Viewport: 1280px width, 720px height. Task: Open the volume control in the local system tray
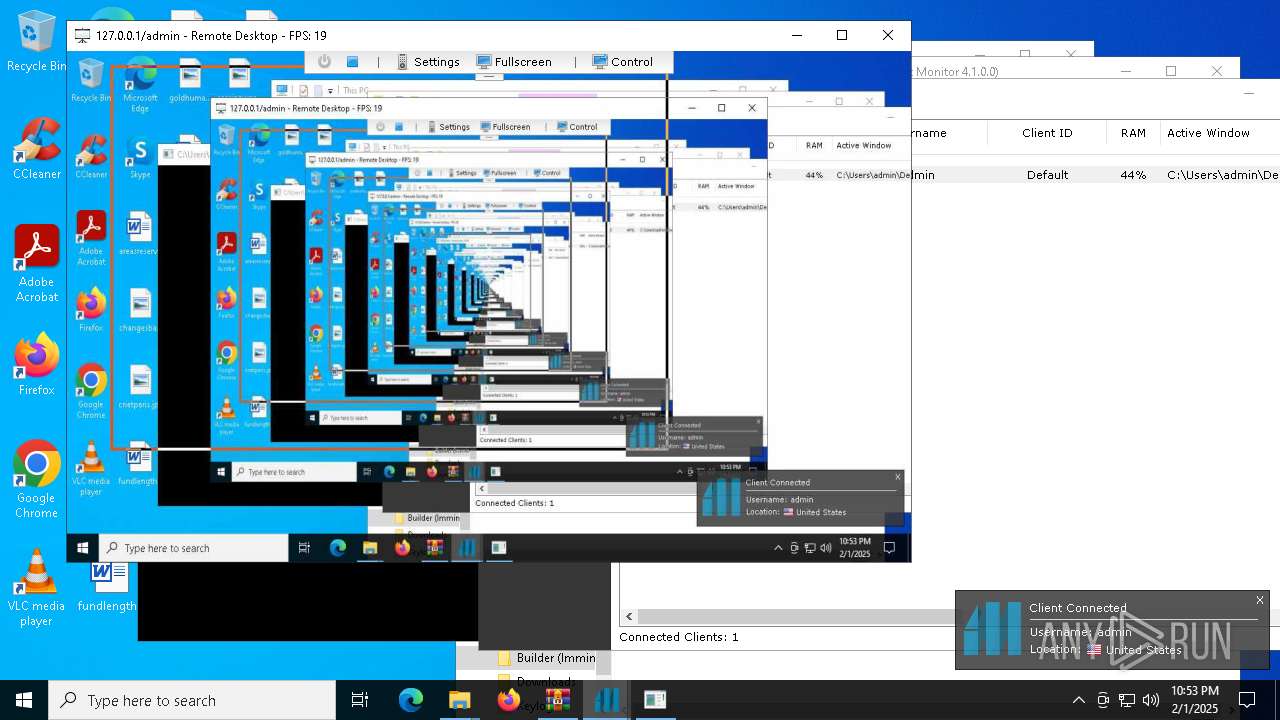(x=1151, y=700)
